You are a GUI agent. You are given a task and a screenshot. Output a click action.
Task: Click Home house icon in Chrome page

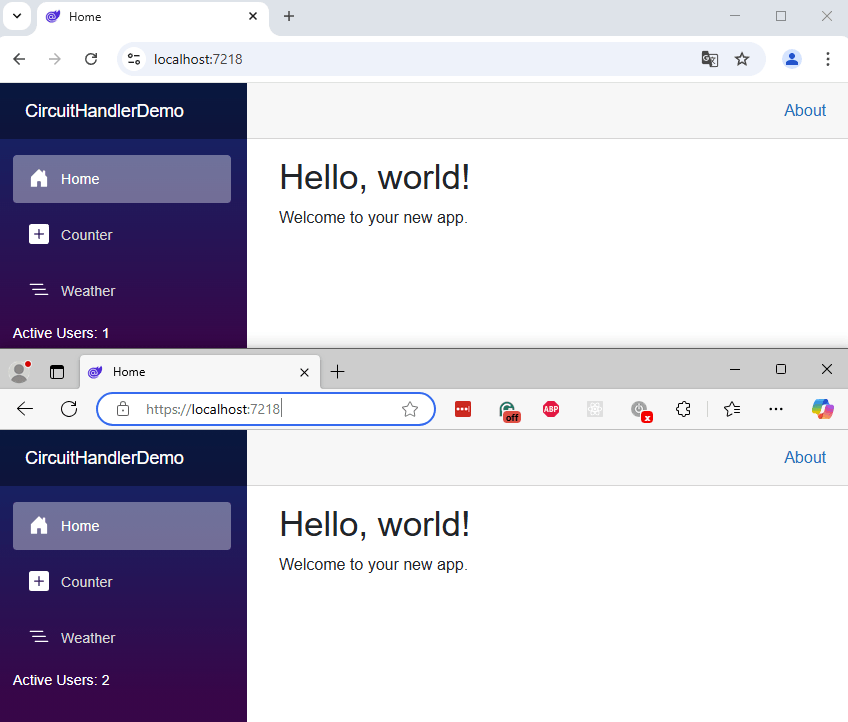click(39, 178)
